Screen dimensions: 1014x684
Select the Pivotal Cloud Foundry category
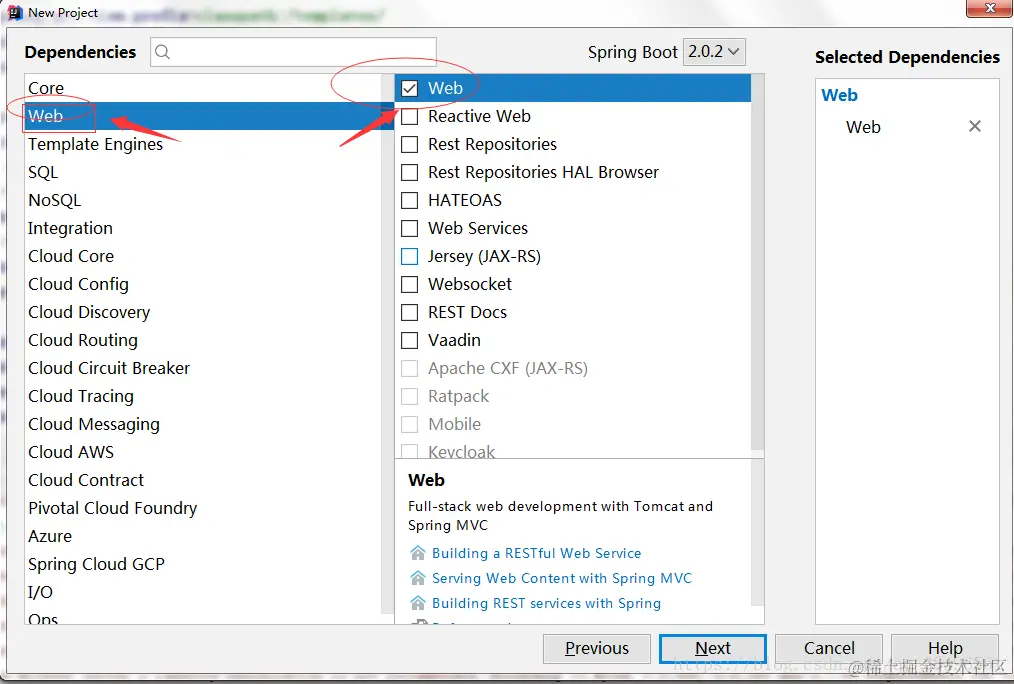[x=203, y=508]
